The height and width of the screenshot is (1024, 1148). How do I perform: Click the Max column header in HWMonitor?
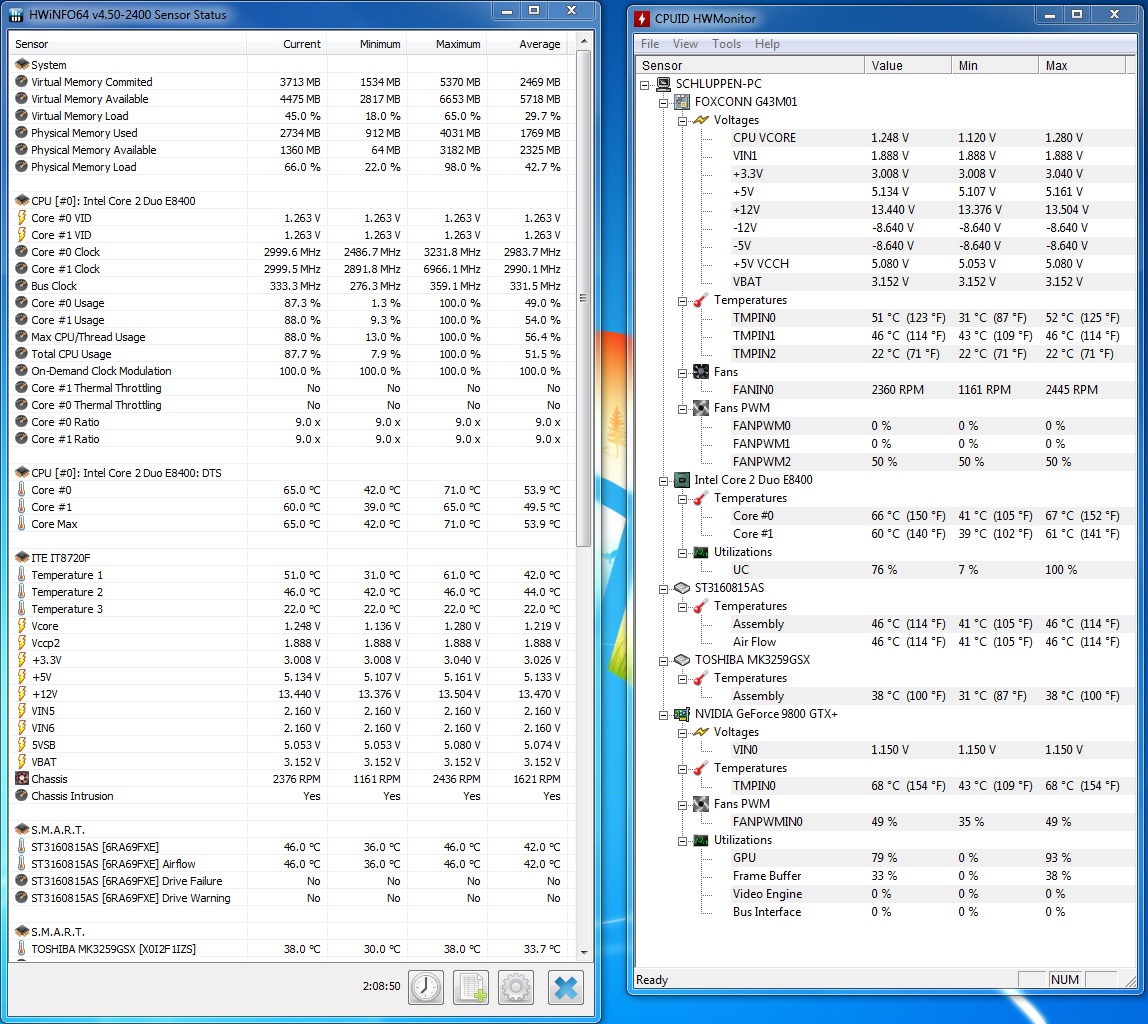pos(1082,65)
